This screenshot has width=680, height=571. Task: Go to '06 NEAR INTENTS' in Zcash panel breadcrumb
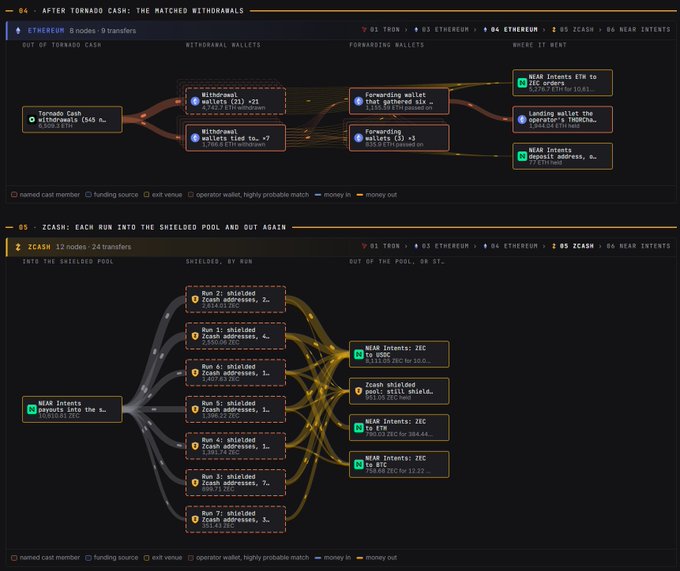tap(638, 246)
